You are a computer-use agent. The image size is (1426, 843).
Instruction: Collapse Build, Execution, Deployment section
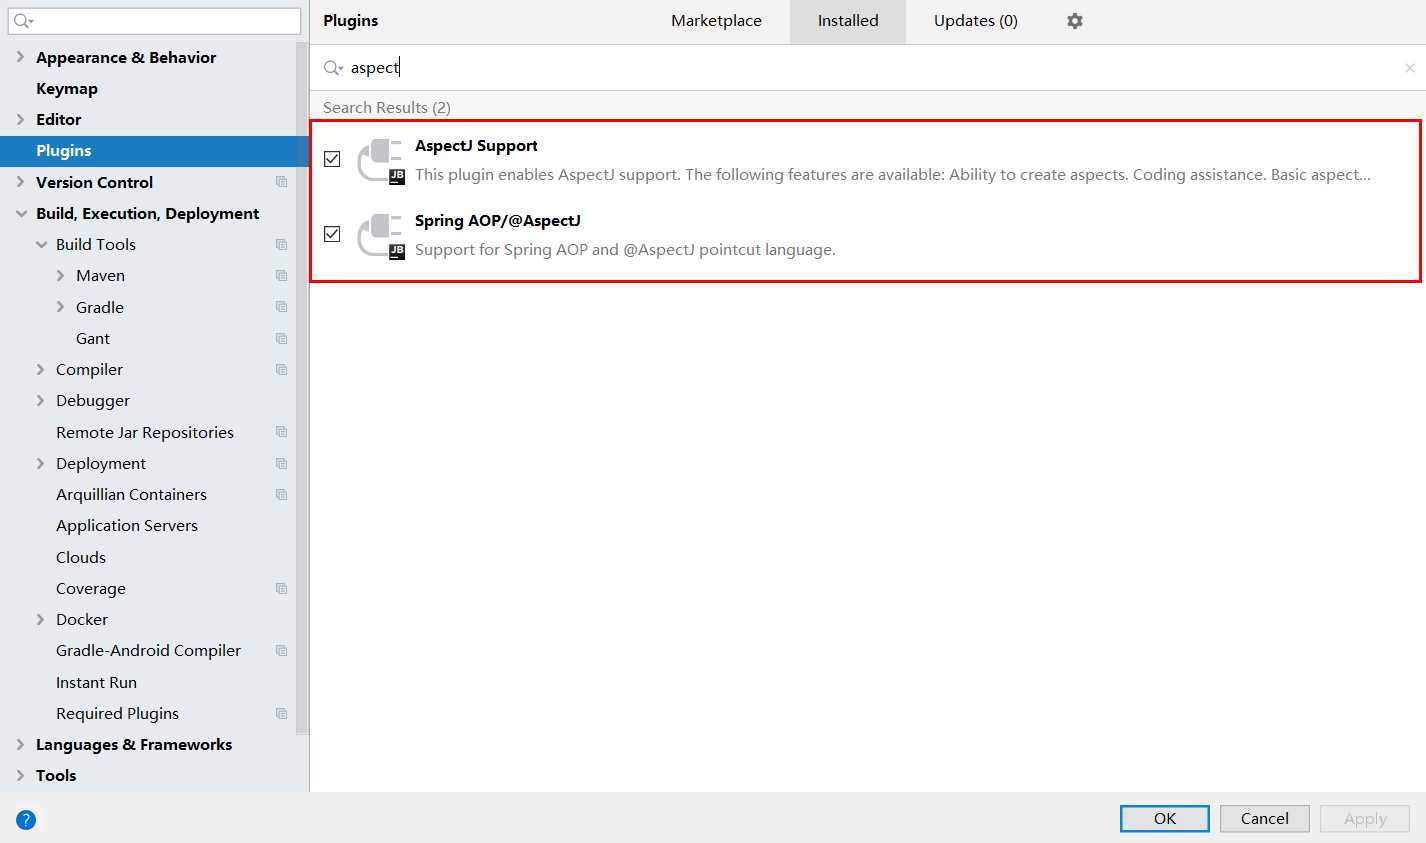(20, 213)
